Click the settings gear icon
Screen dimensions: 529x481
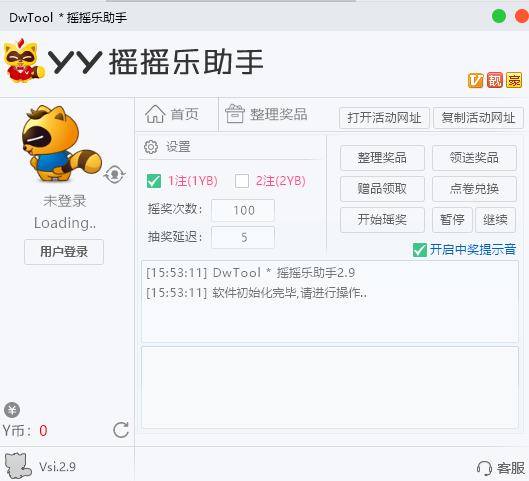pyautogui.click(x=151, y=147)
